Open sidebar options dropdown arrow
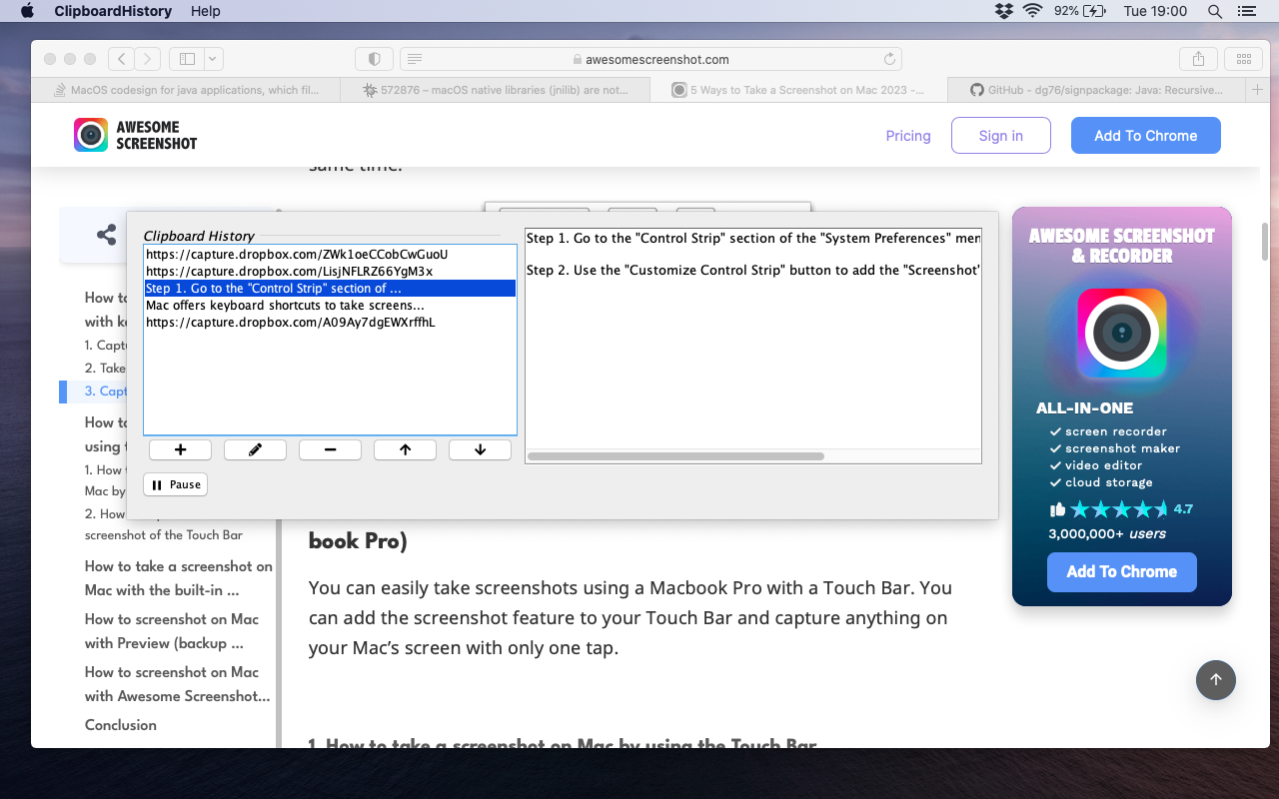The image size is (1279, 799). coord(214,59)
